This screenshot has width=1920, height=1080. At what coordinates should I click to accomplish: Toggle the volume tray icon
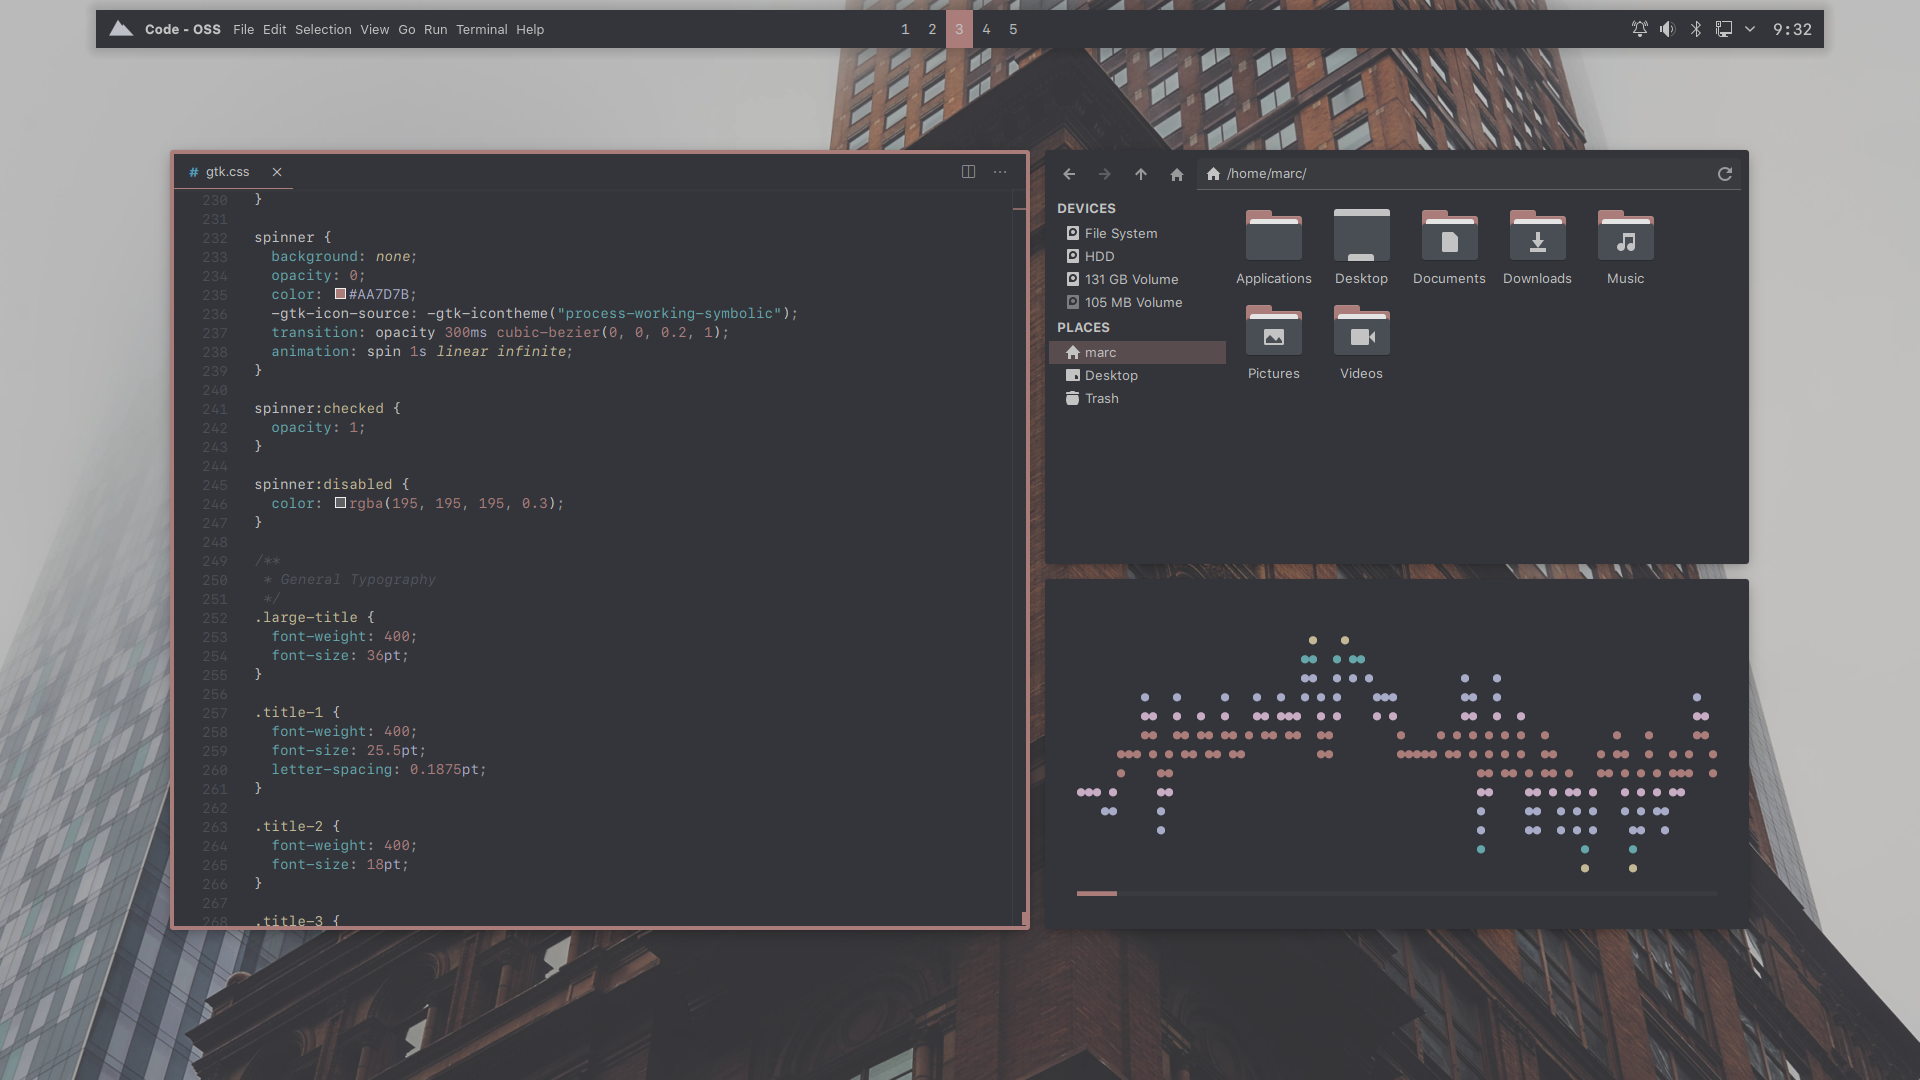click(1667, 29)
